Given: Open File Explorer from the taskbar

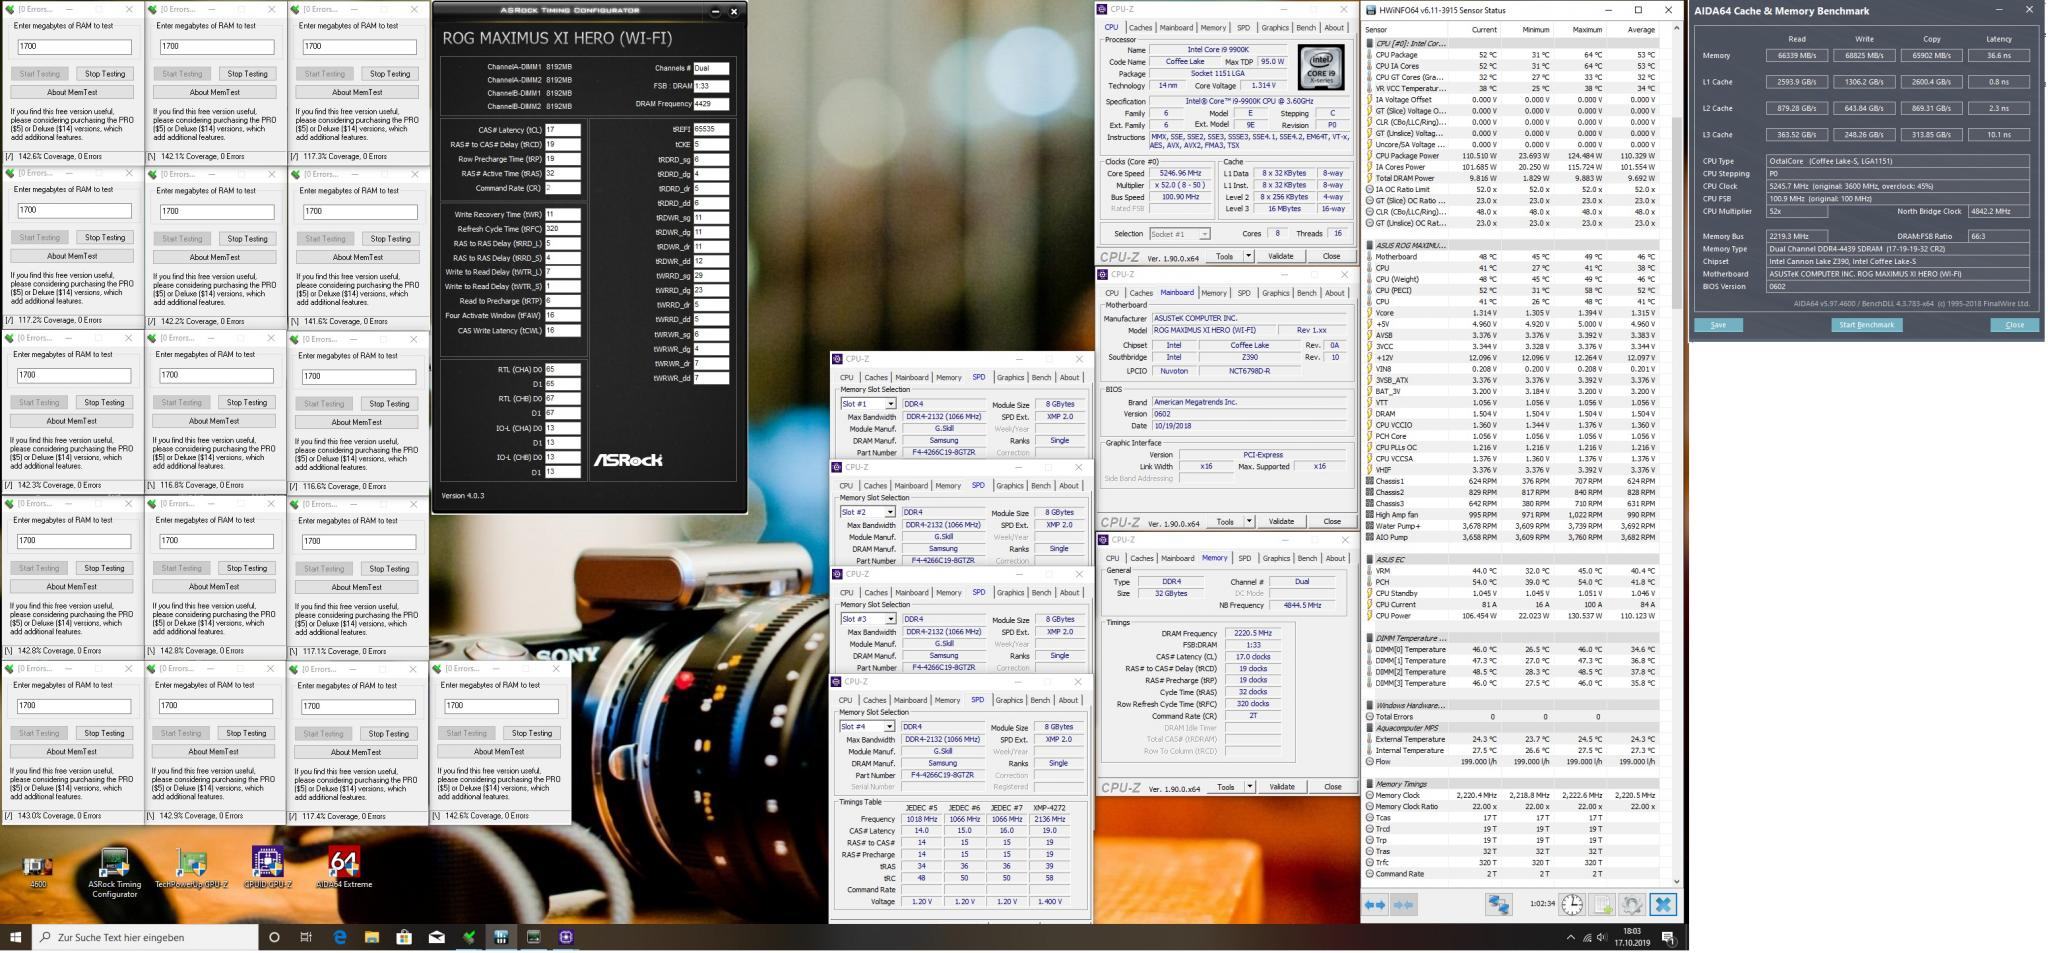Looking at the screenshot, I should point(372,937).
